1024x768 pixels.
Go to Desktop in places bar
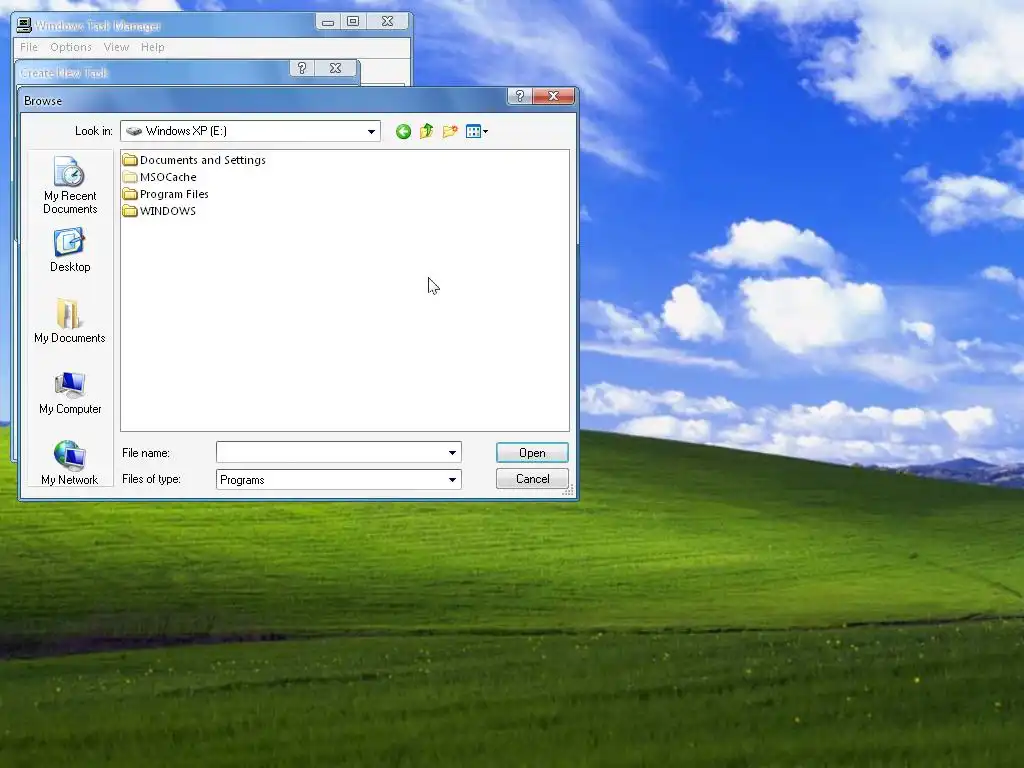pos(70,249)
